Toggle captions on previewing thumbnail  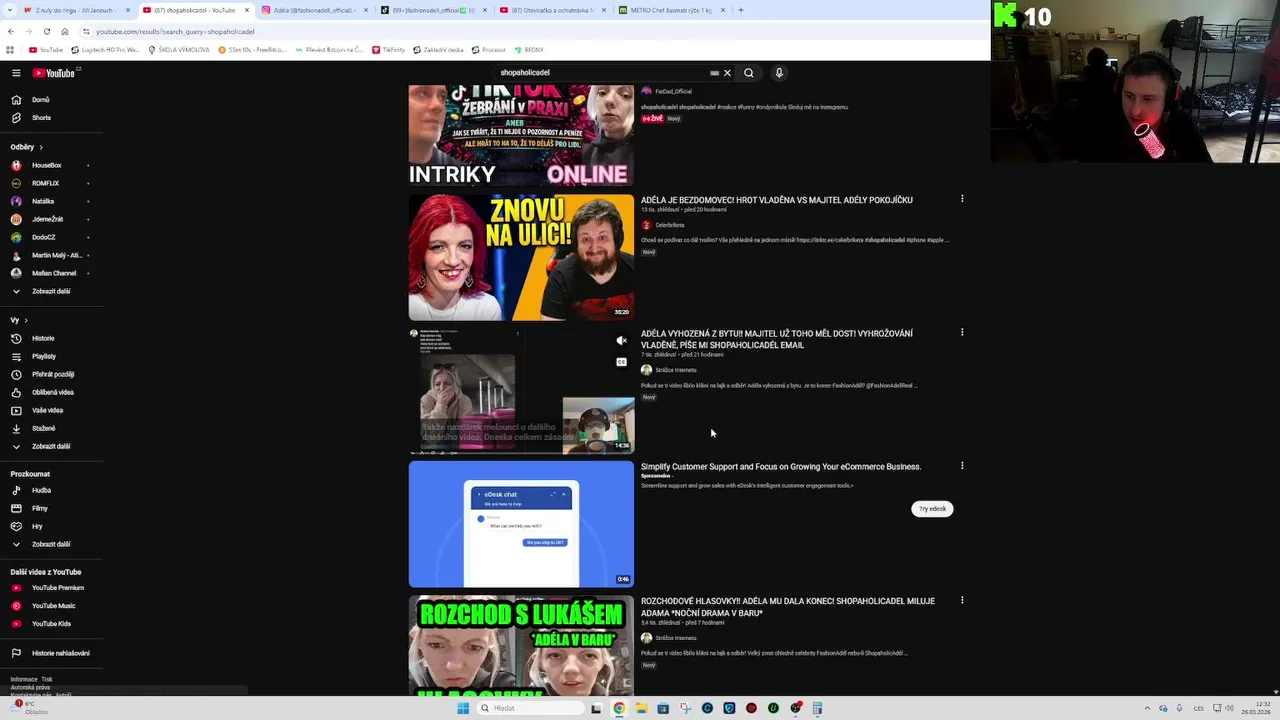[x=621, y=362]
